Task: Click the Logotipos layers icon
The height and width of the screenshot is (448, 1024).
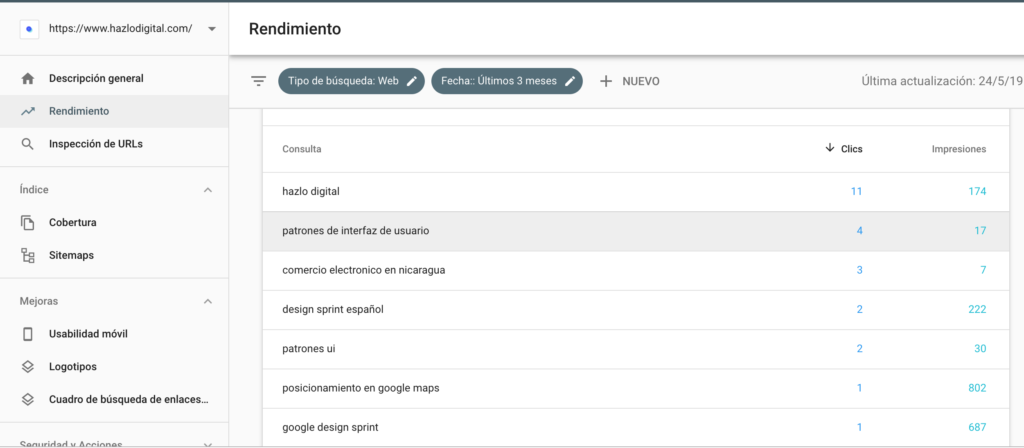Action: 28,367
